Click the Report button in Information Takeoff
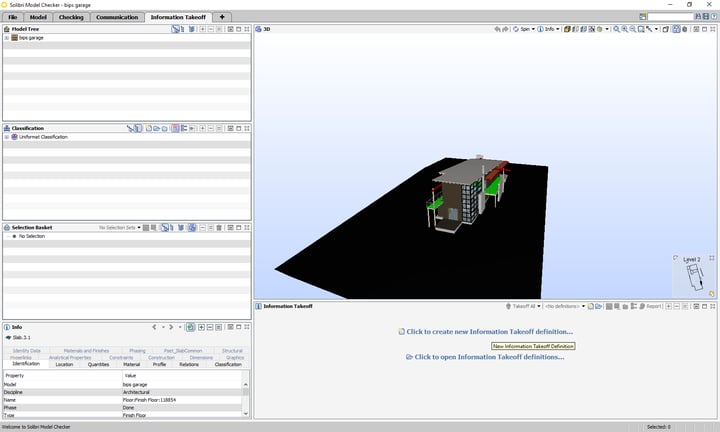 [650, 306]
